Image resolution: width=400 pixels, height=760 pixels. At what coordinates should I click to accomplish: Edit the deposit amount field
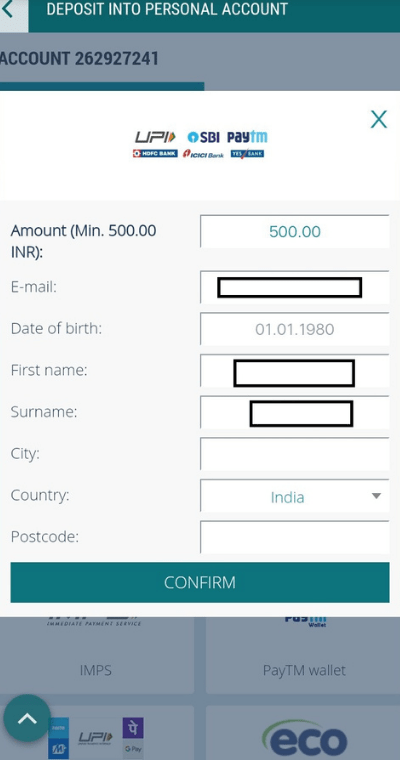tap(295, 231)
